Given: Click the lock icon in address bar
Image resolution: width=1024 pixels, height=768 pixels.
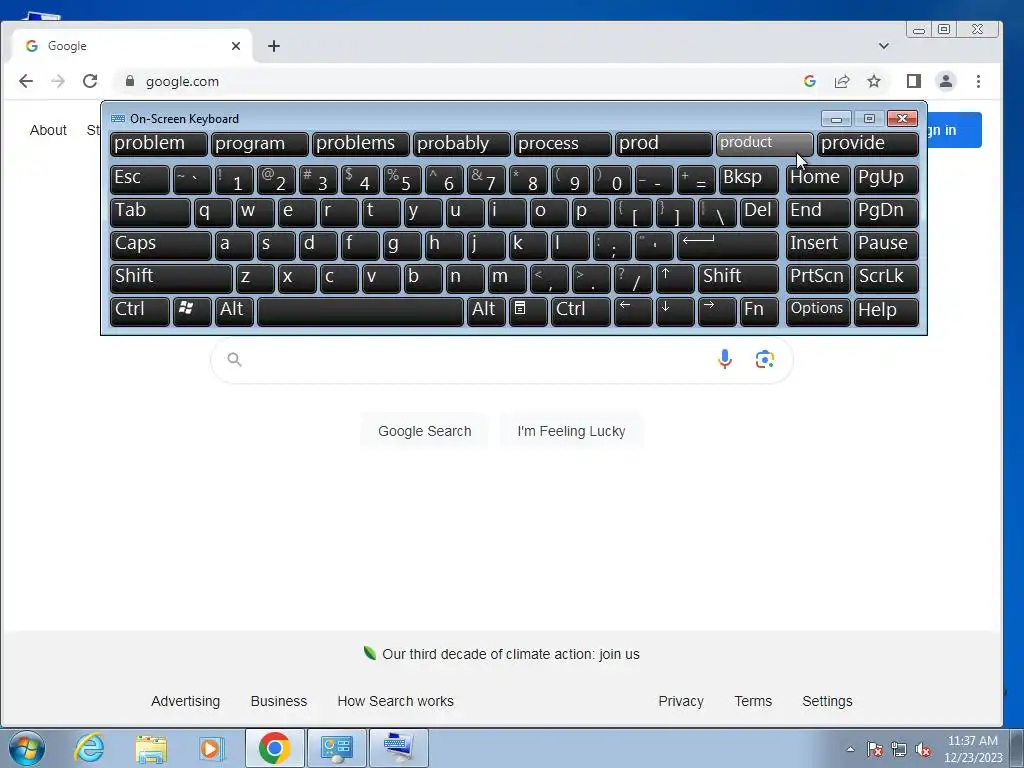Looking at the screenshot, I should click(x=129, y=81).
